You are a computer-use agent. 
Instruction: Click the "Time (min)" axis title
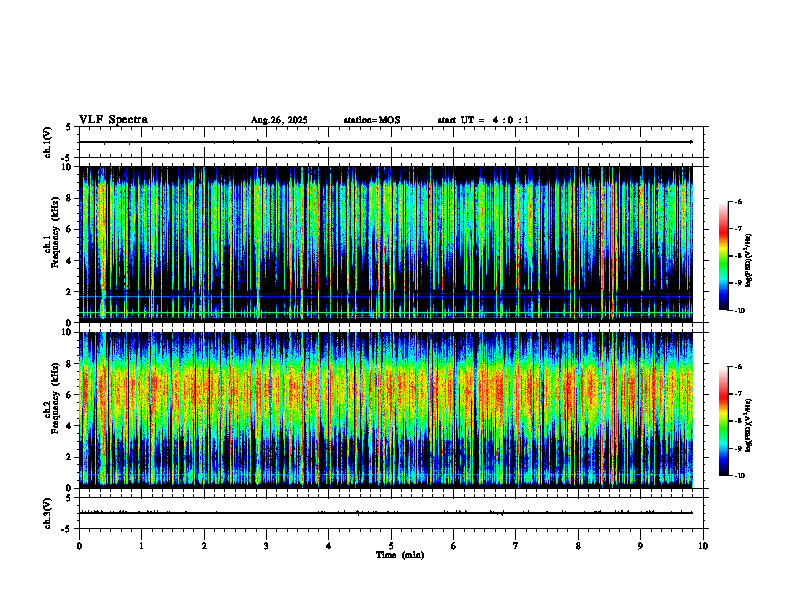(400, 555)
